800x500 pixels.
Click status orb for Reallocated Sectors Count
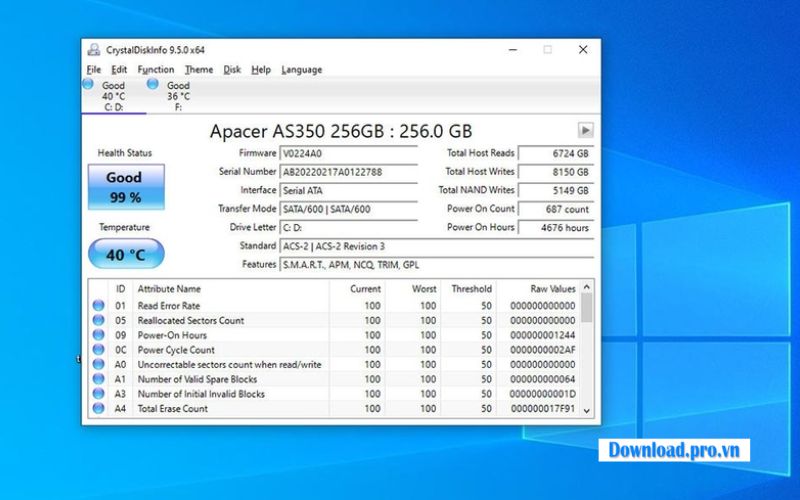pyautogui.click(x=98, y=320)
